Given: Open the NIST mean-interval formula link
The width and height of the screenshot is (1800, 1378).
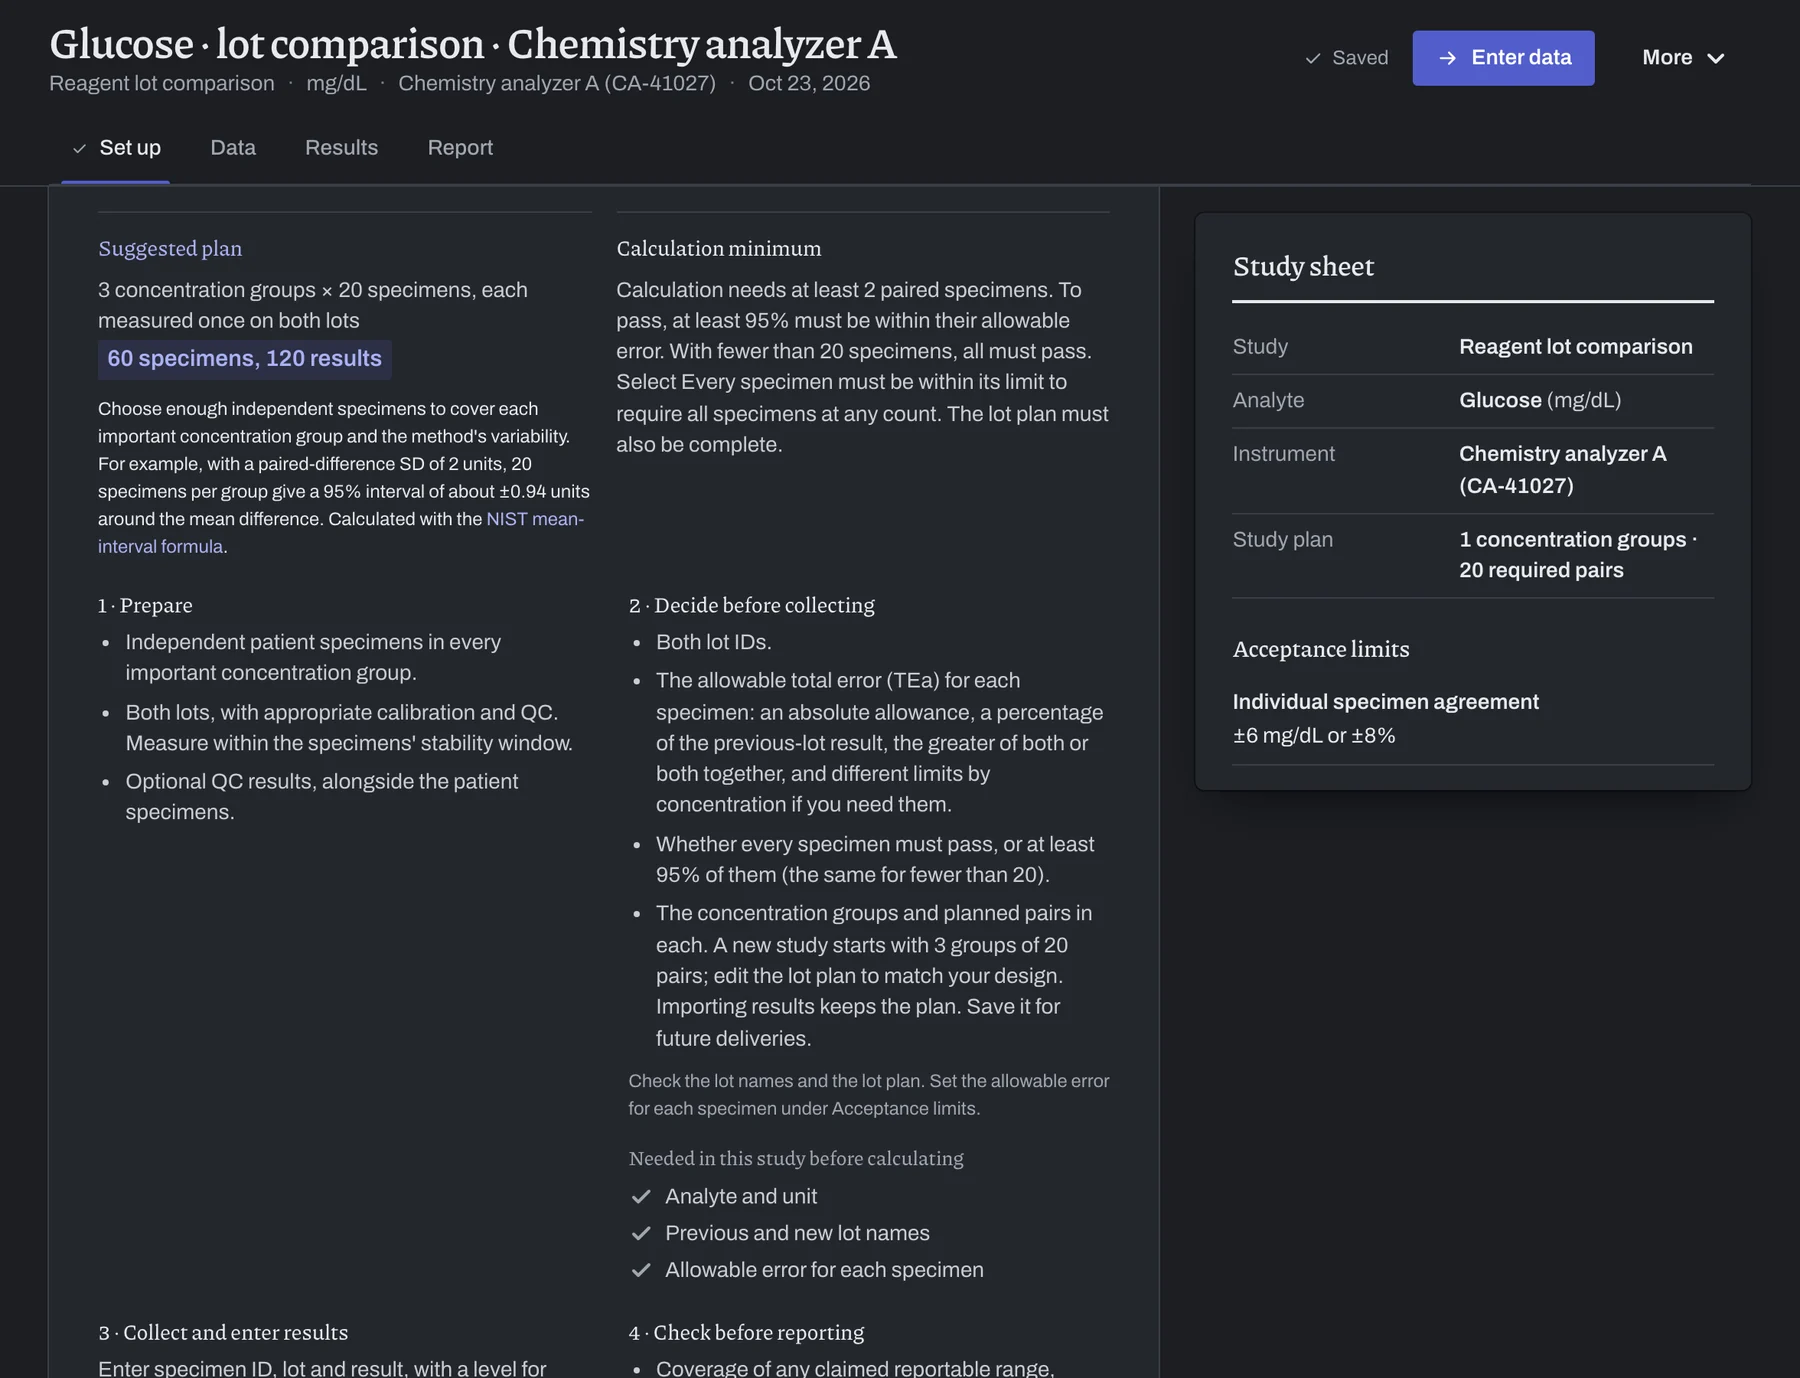Looking at the screenshot, I should (x=341, y=533).
